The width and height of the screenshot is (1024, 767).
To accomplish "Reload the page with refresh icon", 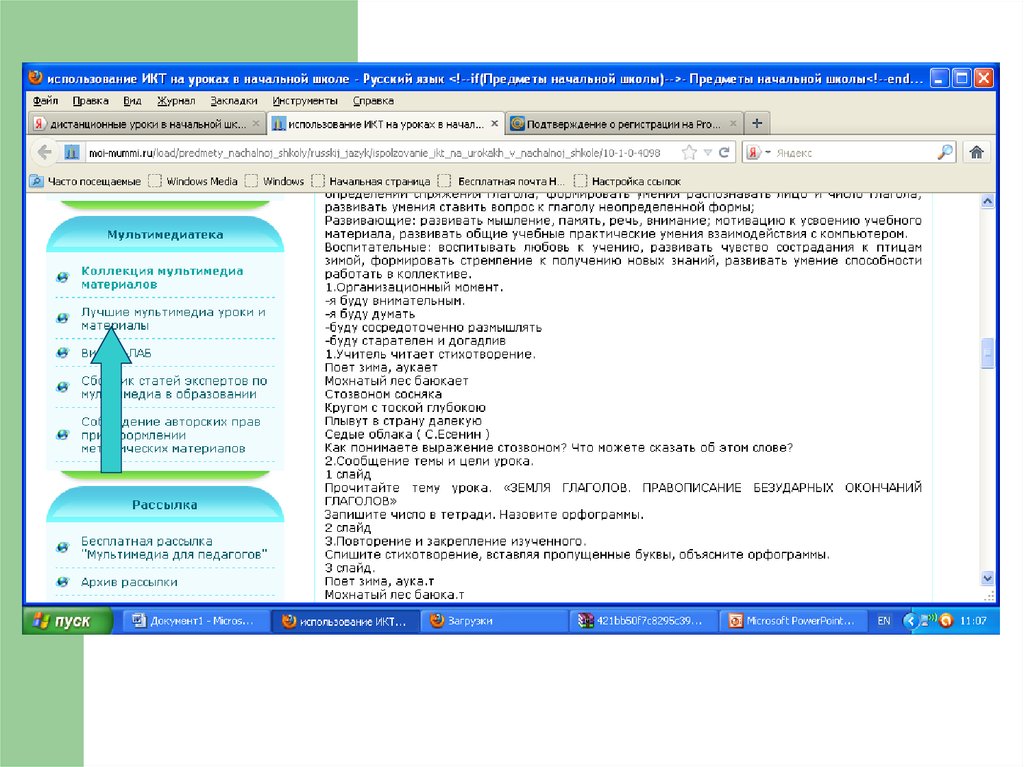I will (x=725, y=153).
